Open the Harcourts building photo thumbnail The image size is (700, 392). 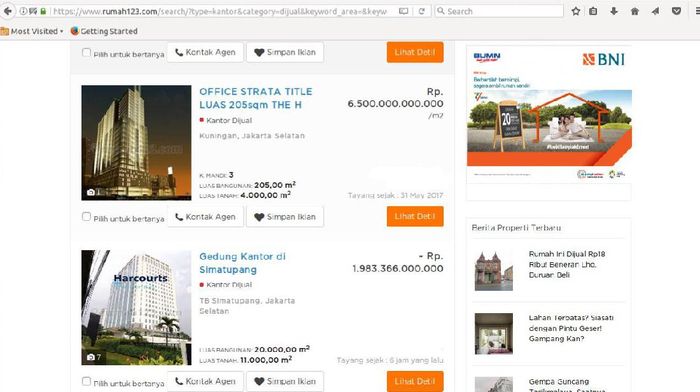pyautogui.click(x=136, y=308)
